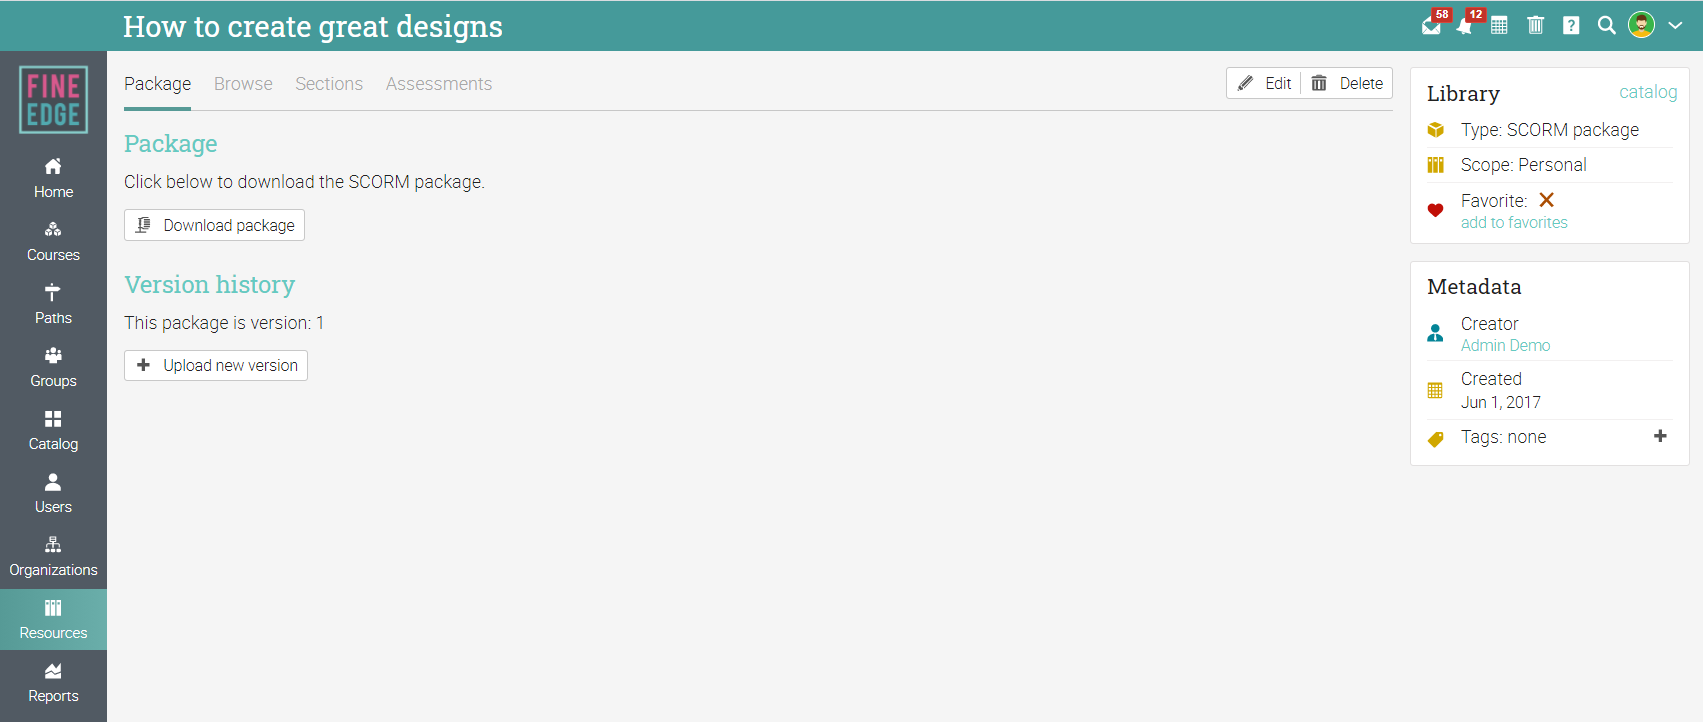Open the messages inbox icon

[x=1431, y=26]
